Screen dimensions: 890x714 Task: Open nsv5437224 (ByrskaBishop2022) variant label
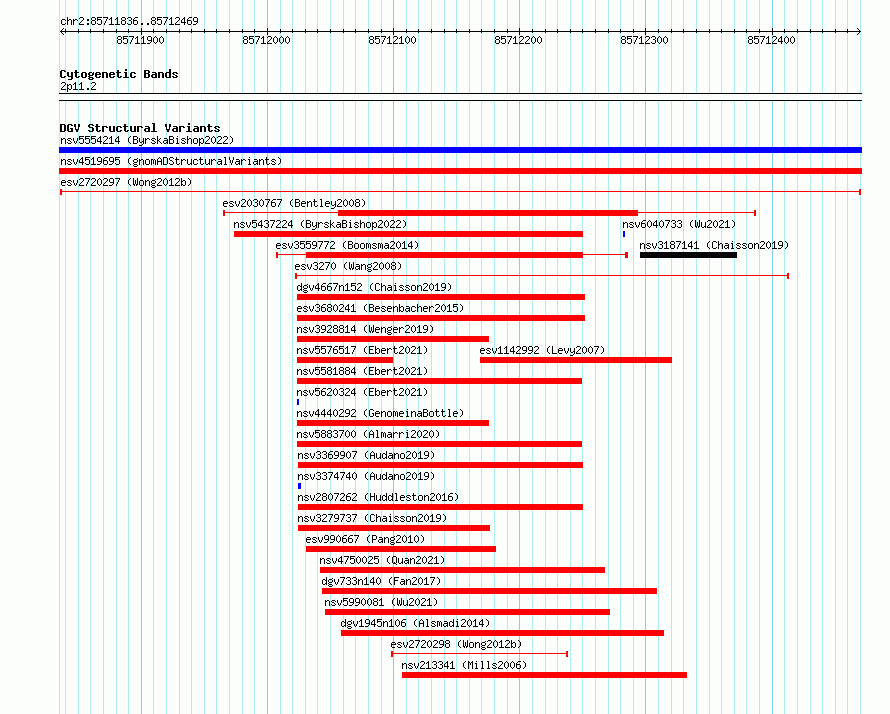[320, 224]
